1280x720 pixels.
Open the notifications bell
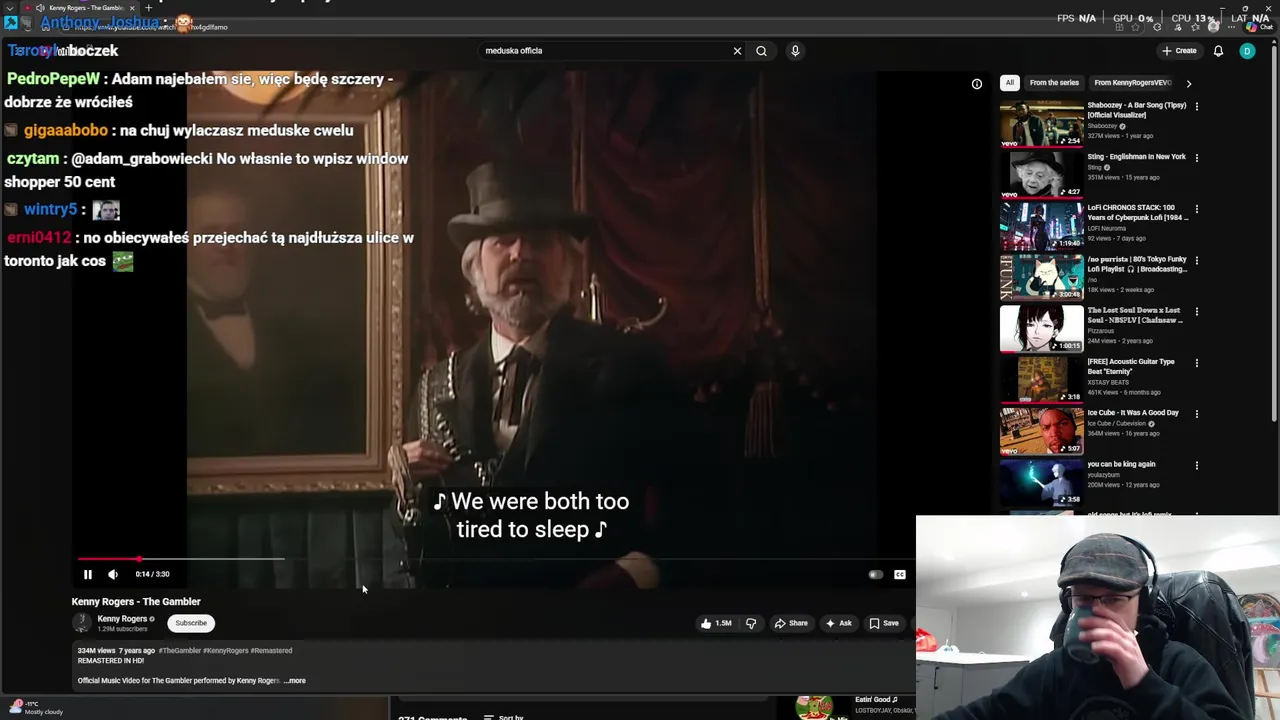pyautogui.click(x=1218, y=51)
